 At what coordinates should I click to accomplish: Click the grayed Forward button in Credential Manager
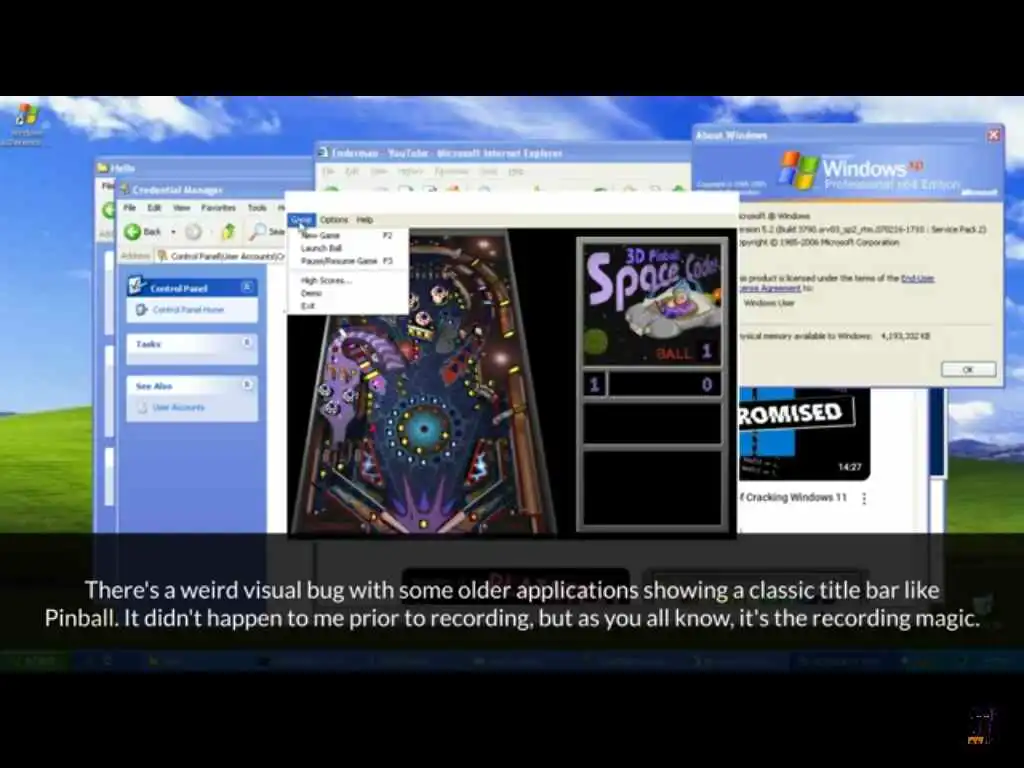tap(193, 231)
